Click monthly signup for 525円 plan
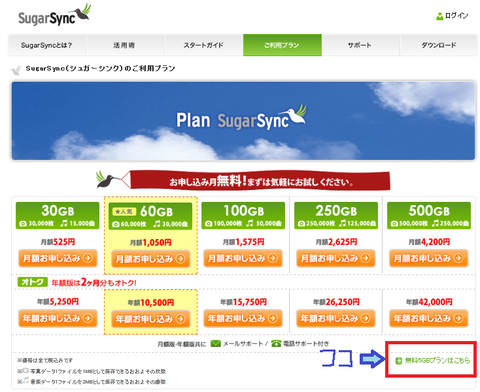The image size is (480, 392). (x=58, y=258)
